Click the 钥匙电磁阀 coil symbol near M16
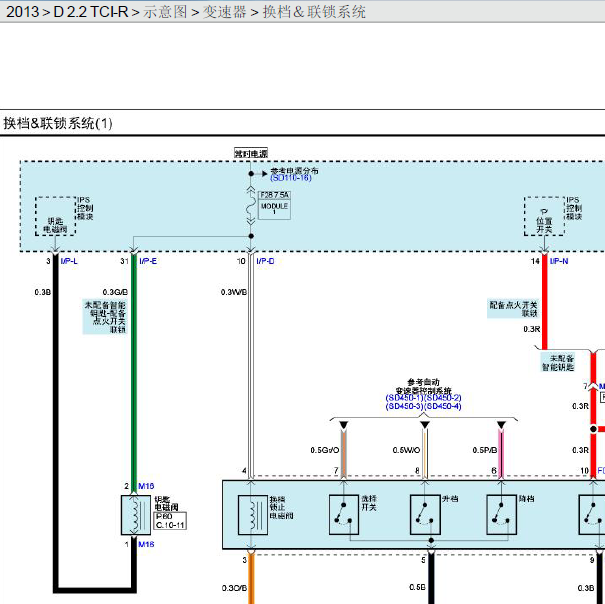Viewport: 605px width, 604px height. [136, 515]
